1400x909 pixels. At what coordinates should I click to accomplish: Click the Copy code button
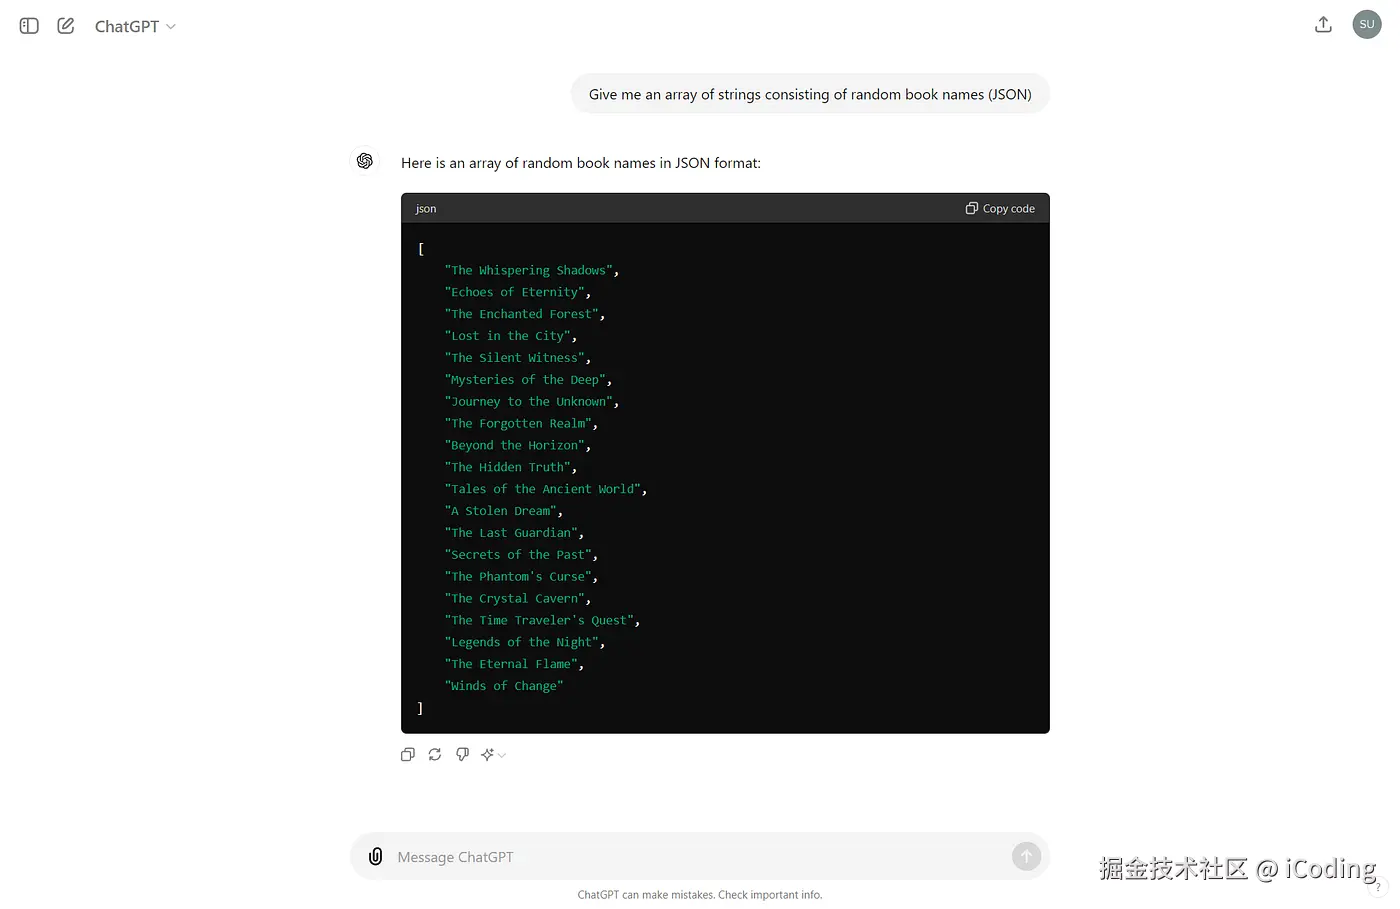(x=1000, y=208)
